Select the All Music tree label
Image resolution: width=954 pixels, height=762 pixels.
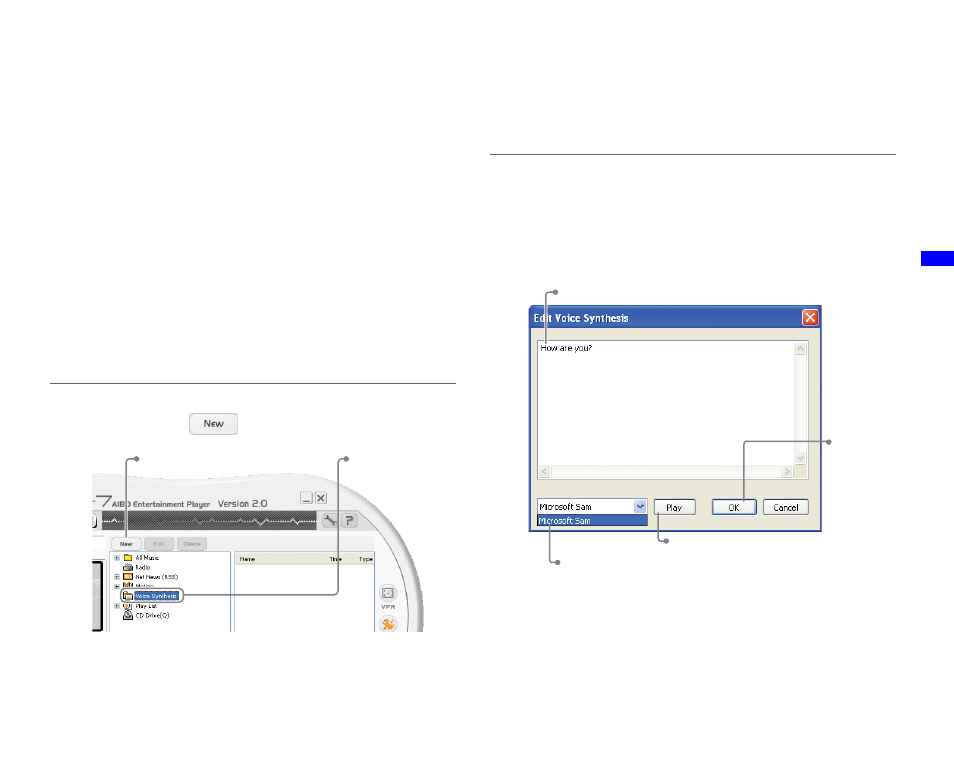coord(147,558)
